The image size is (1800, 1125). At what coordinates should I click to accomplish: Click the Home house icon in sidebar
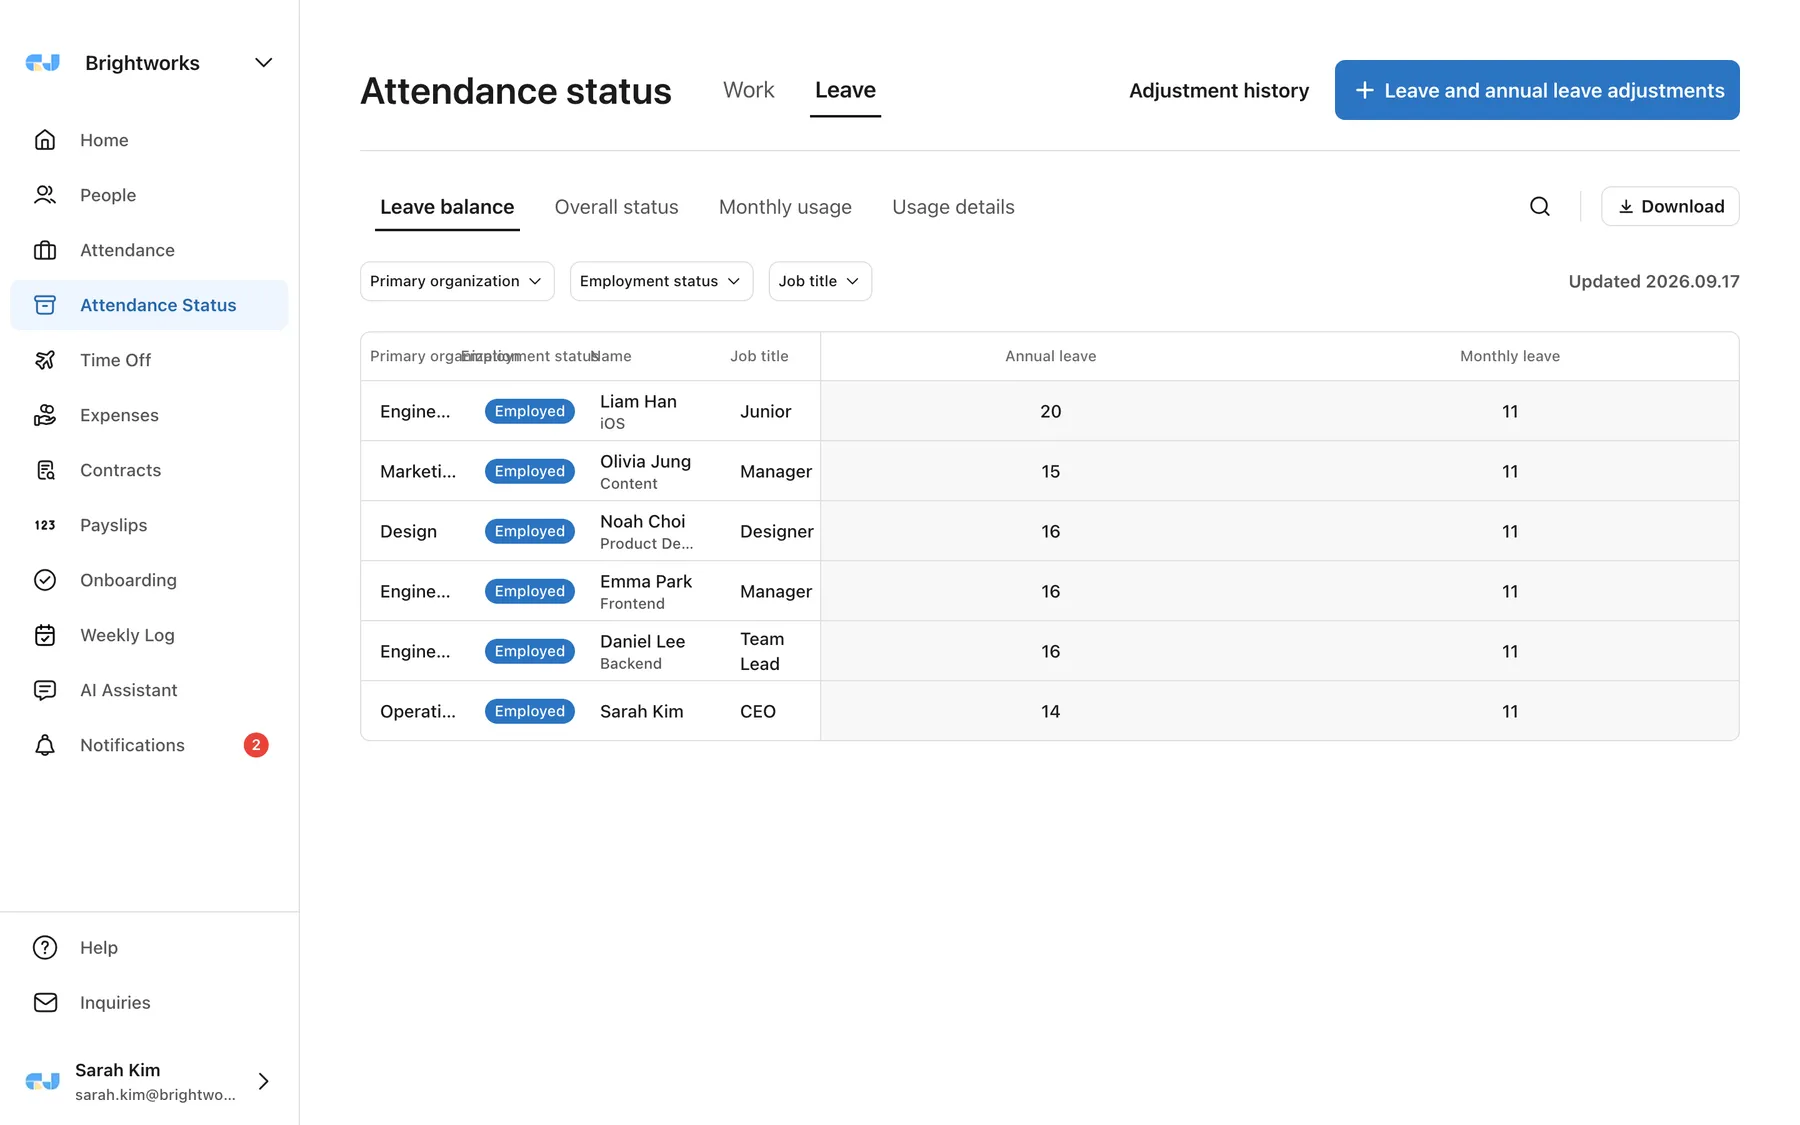[45, 140]
